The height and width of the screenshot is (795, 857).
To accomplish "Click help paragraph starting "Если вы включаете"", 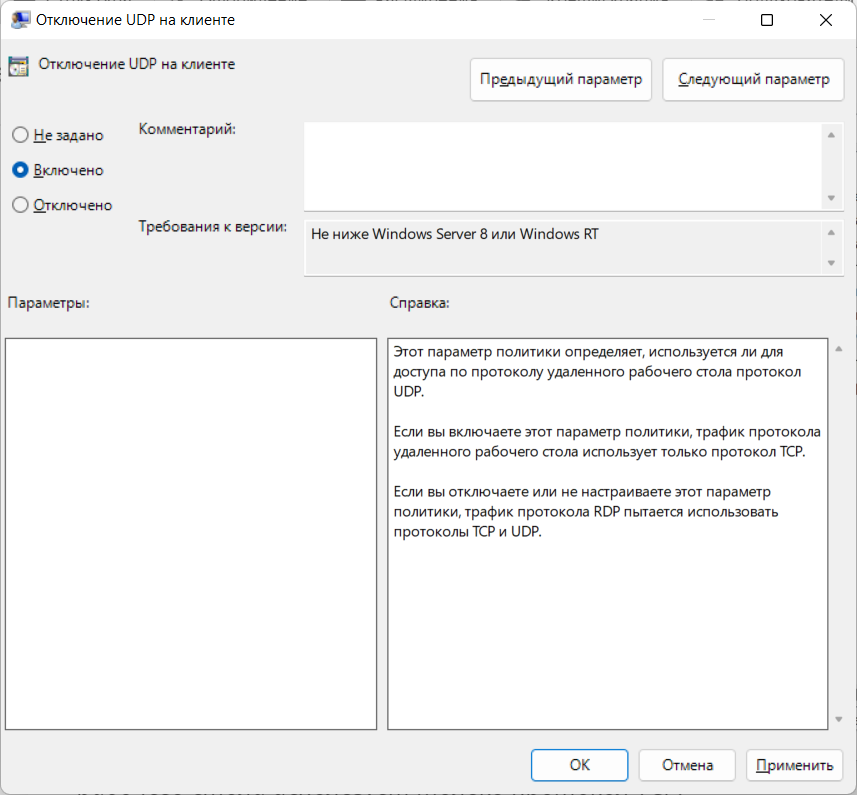I will pyautogui.click(x=607, y=441).
